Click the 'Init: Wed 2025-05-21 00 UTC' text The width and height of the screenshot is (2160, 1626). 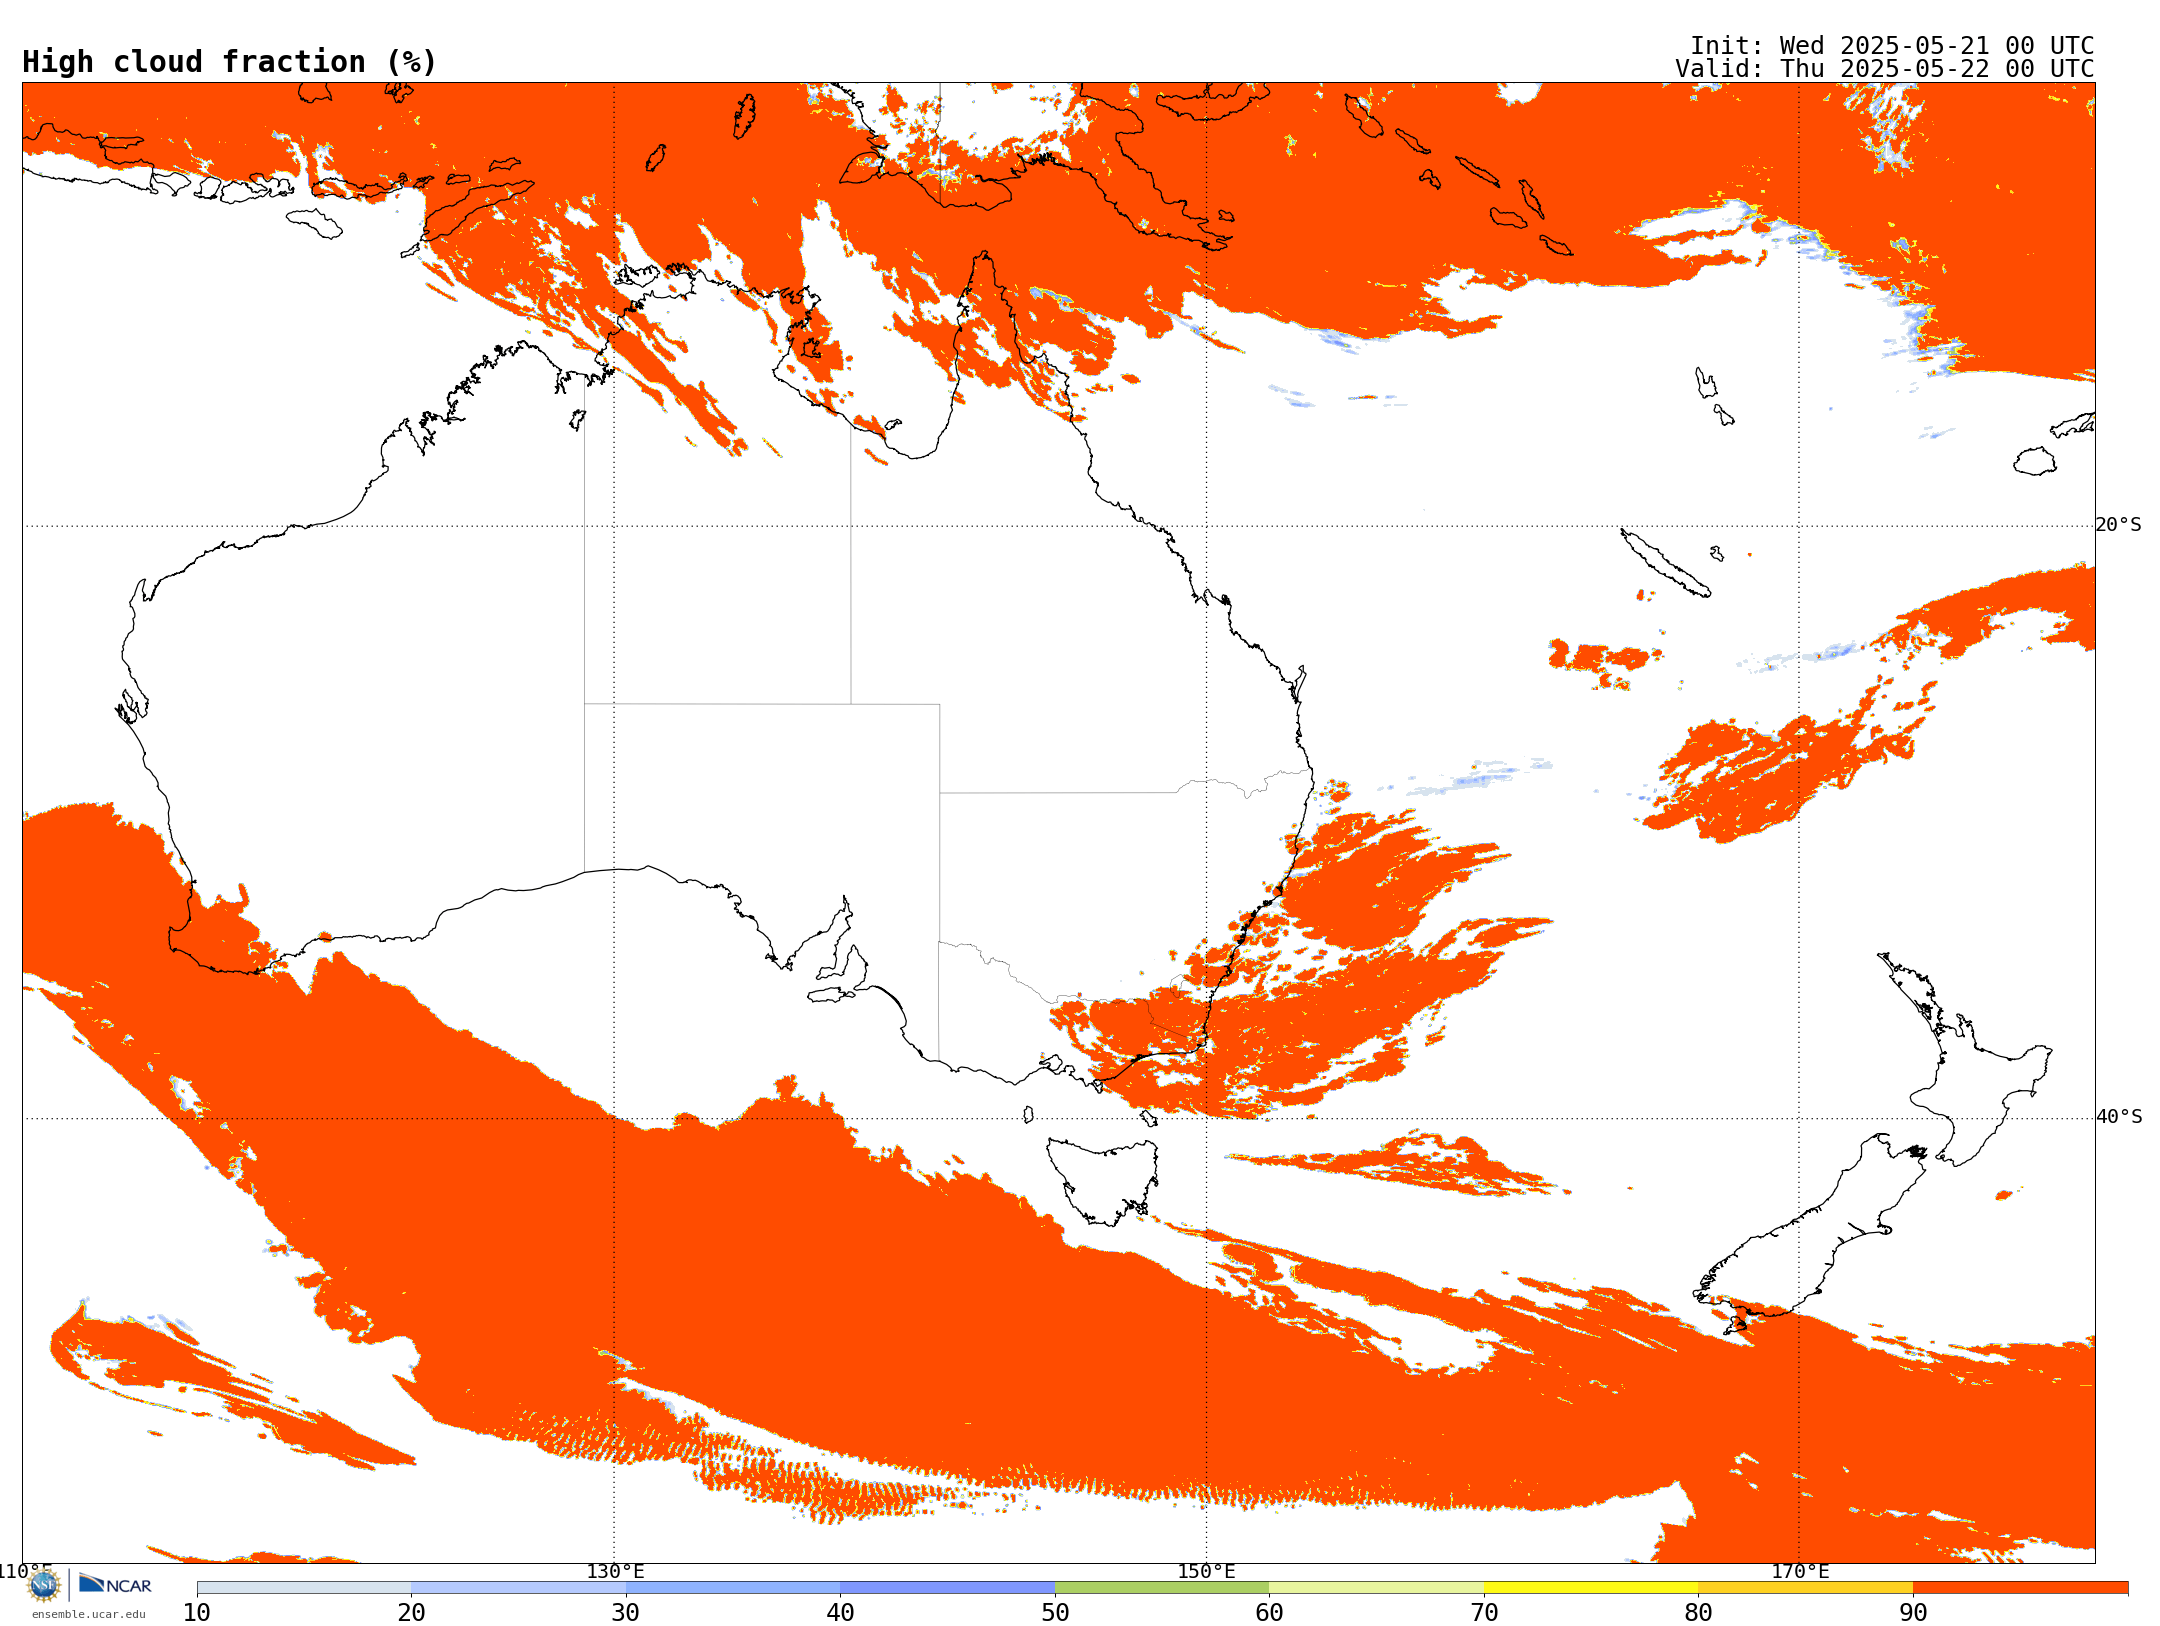pos(1891,46)
